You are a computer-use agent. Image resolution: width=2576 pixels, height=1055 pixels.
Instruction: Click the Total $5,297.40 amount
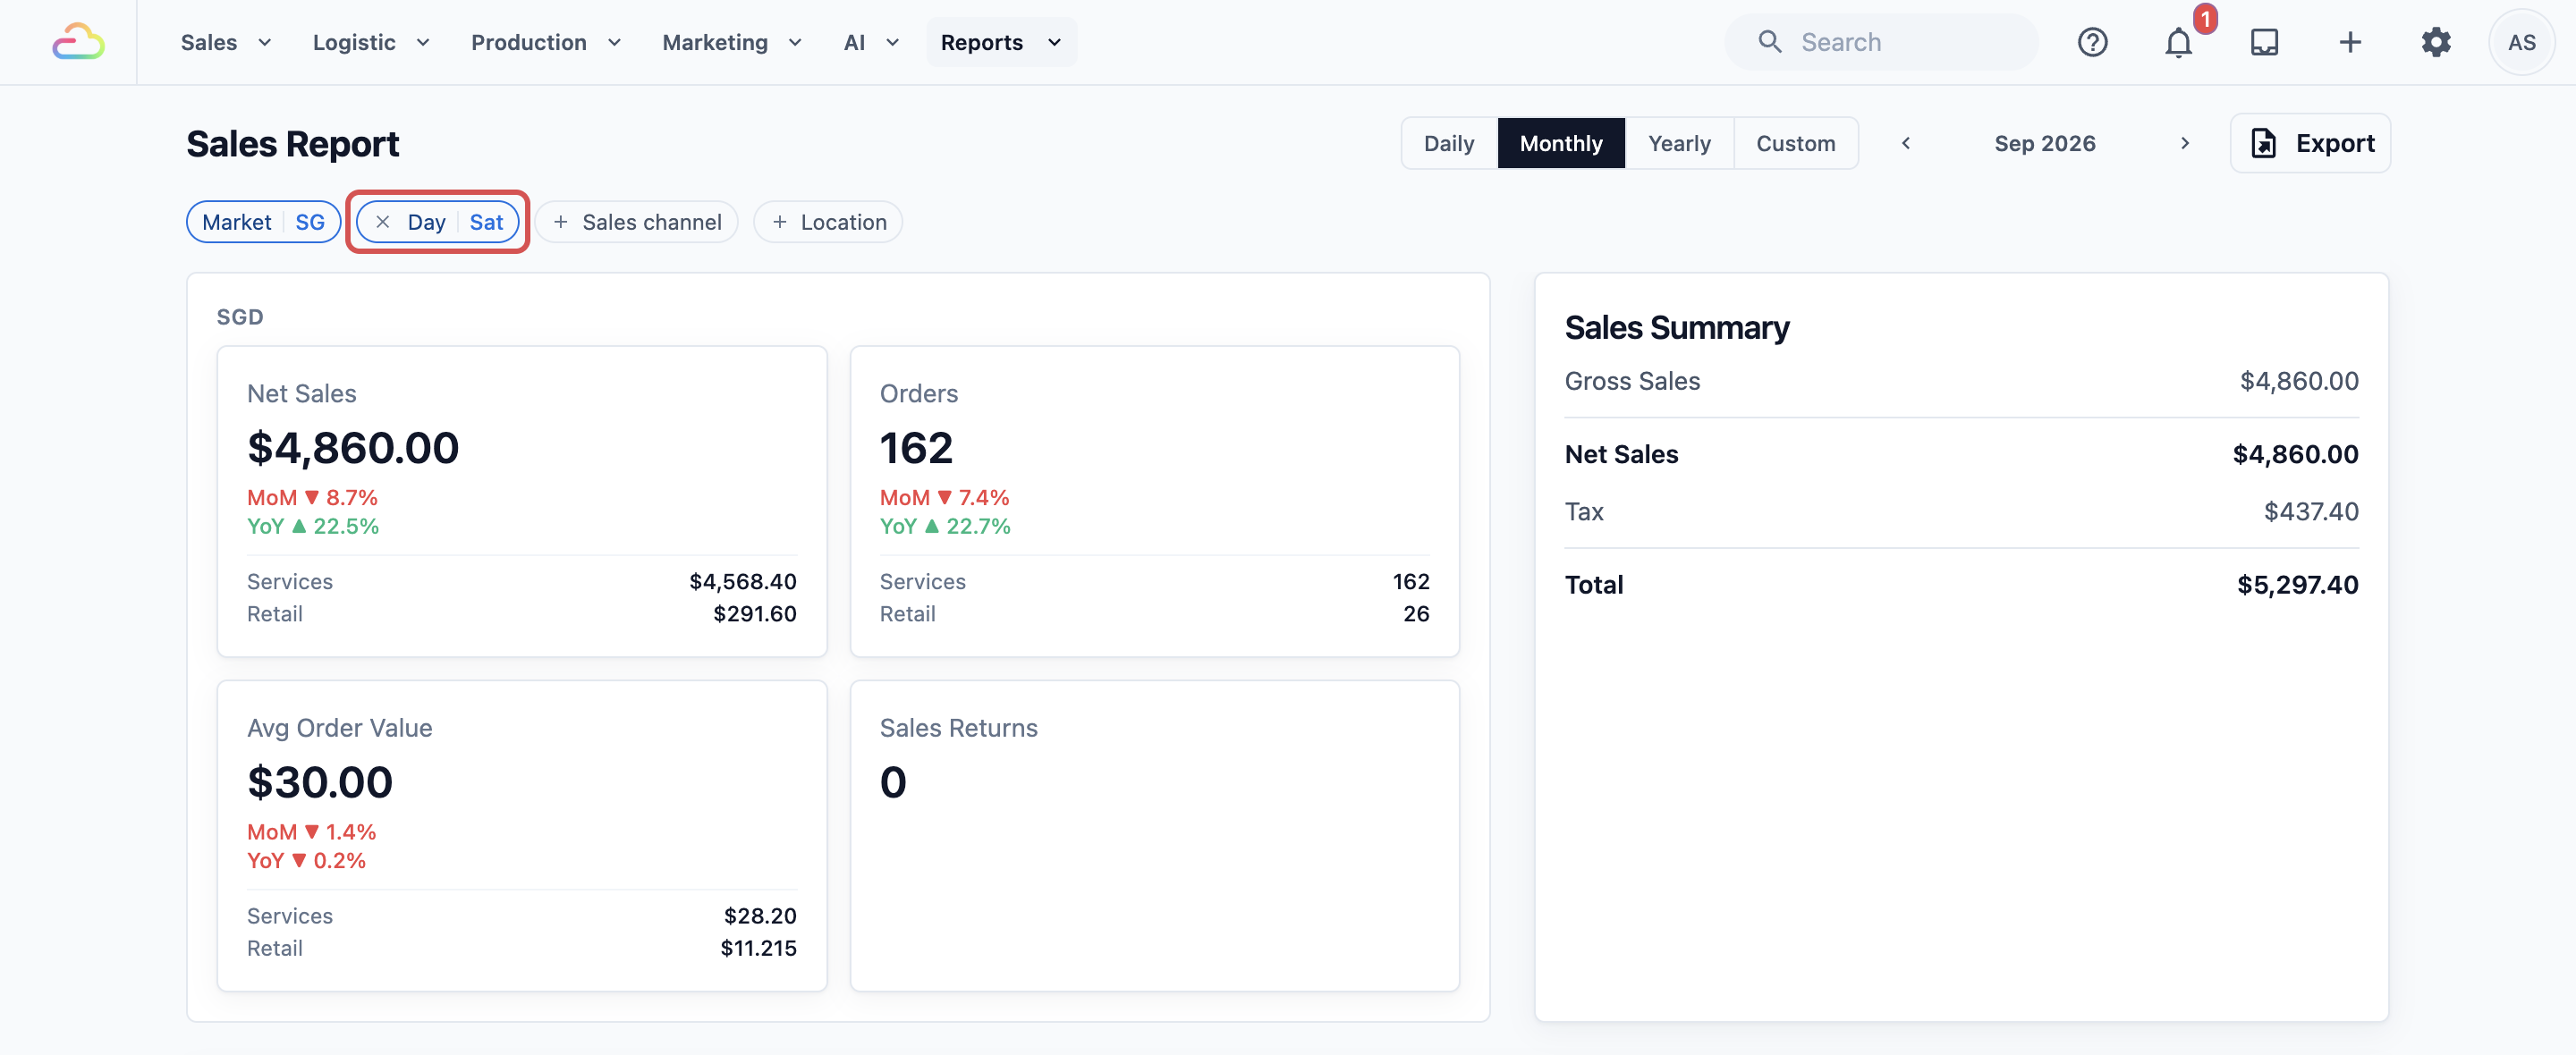pyautogui.click(x=2297, y=584)
